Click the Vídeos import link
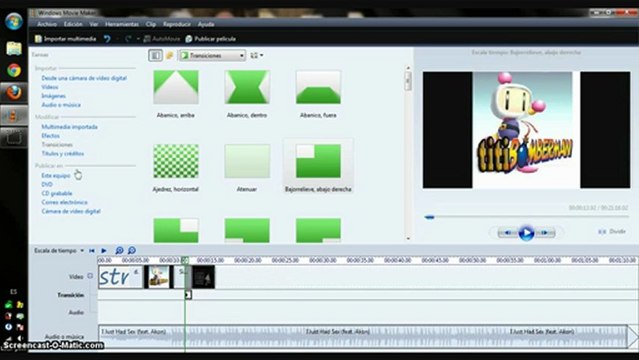The image size is (639, 360). (x=50, y=87)
